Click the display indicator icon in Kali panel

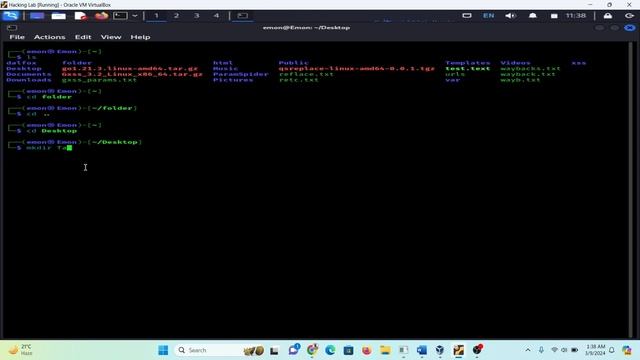point(467,16)
